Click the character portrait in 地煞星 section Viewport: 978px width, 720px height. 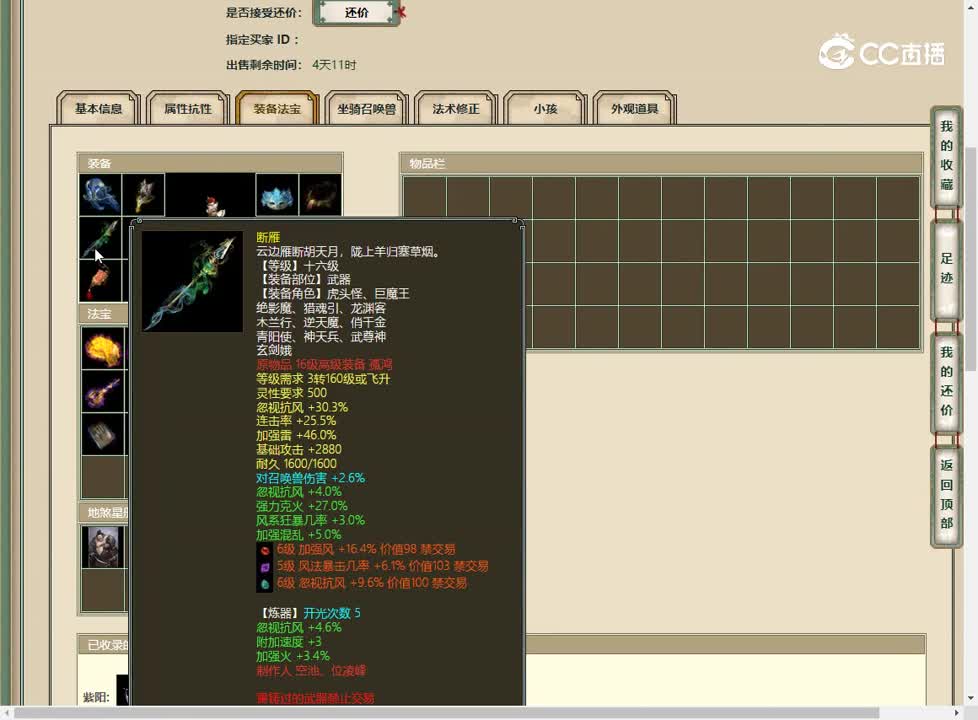[x=103, y=546]
